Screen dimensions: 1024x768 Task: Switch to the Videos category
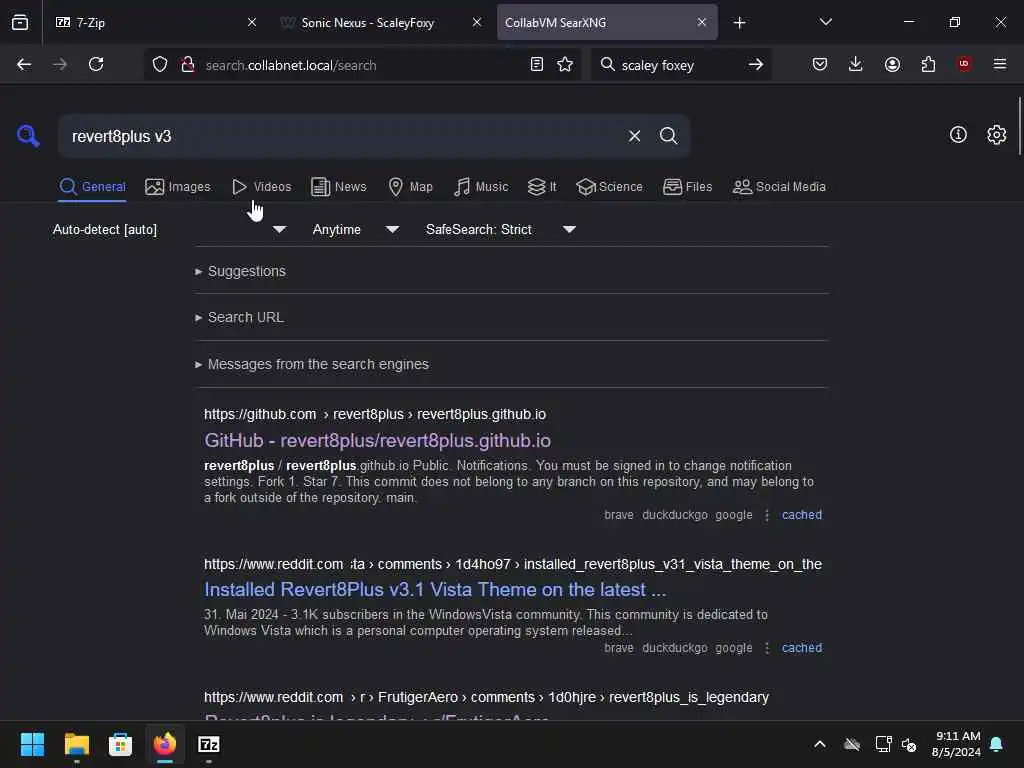coord(261,187)
